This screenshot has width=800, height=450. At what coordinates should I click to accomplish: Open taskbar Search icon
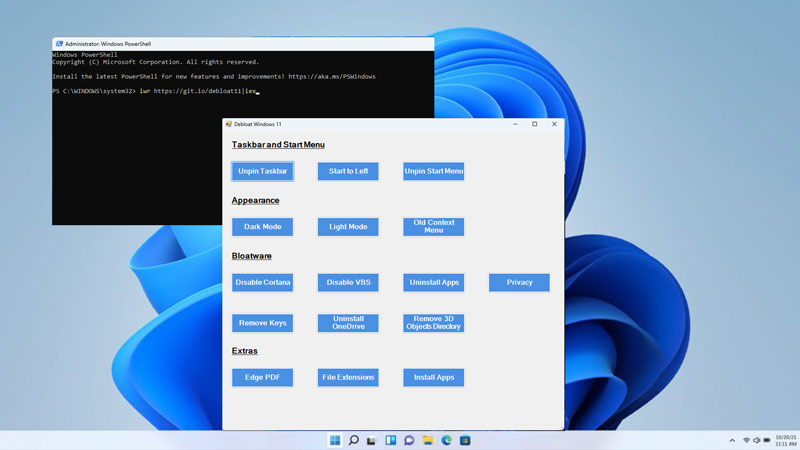click(x=353, y=440)
